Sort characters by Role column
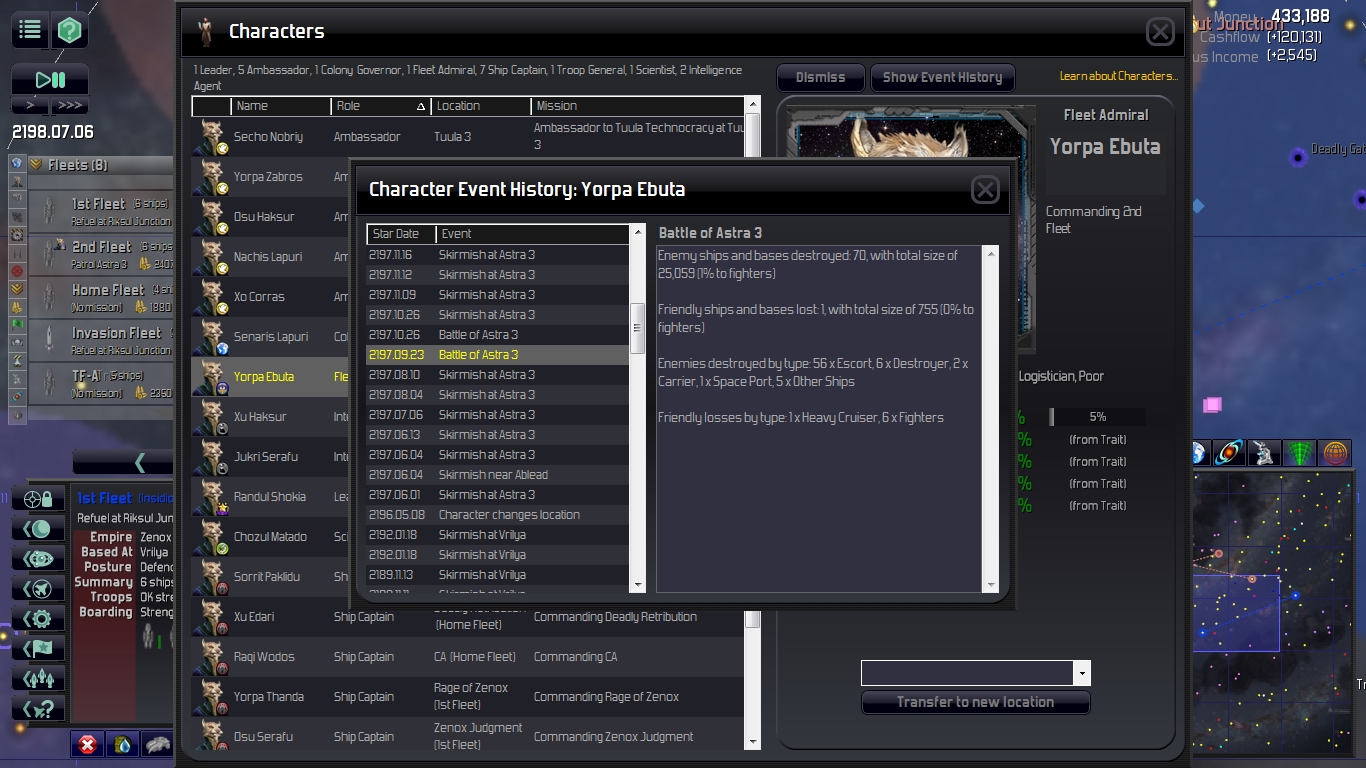The height and width of the screenshot is (768, 1366). 380,106
